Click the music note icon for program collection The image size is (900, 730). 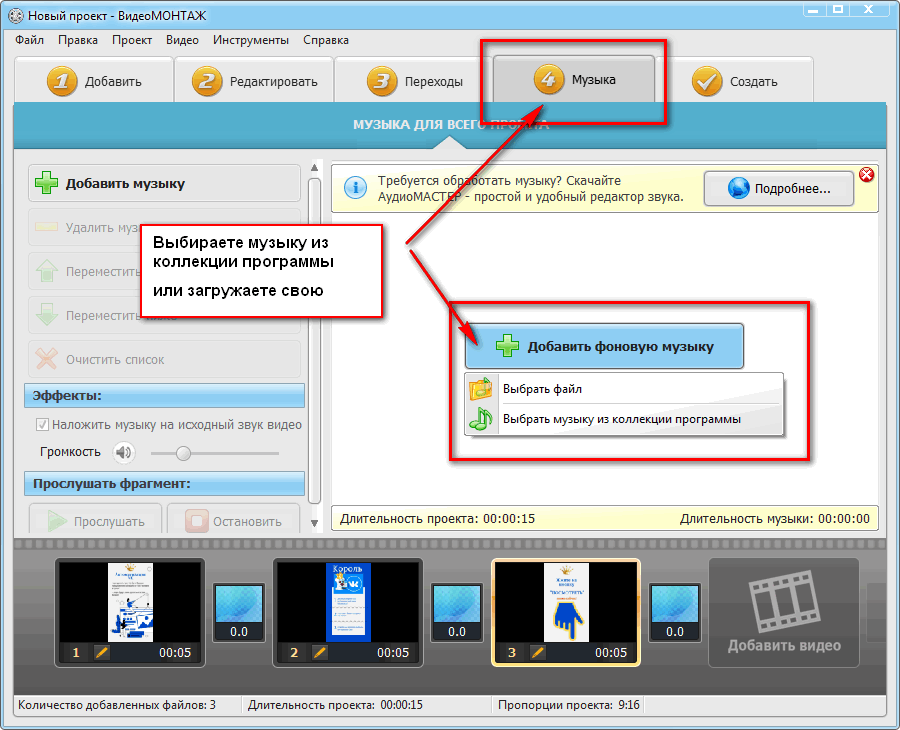pos(480,419)
